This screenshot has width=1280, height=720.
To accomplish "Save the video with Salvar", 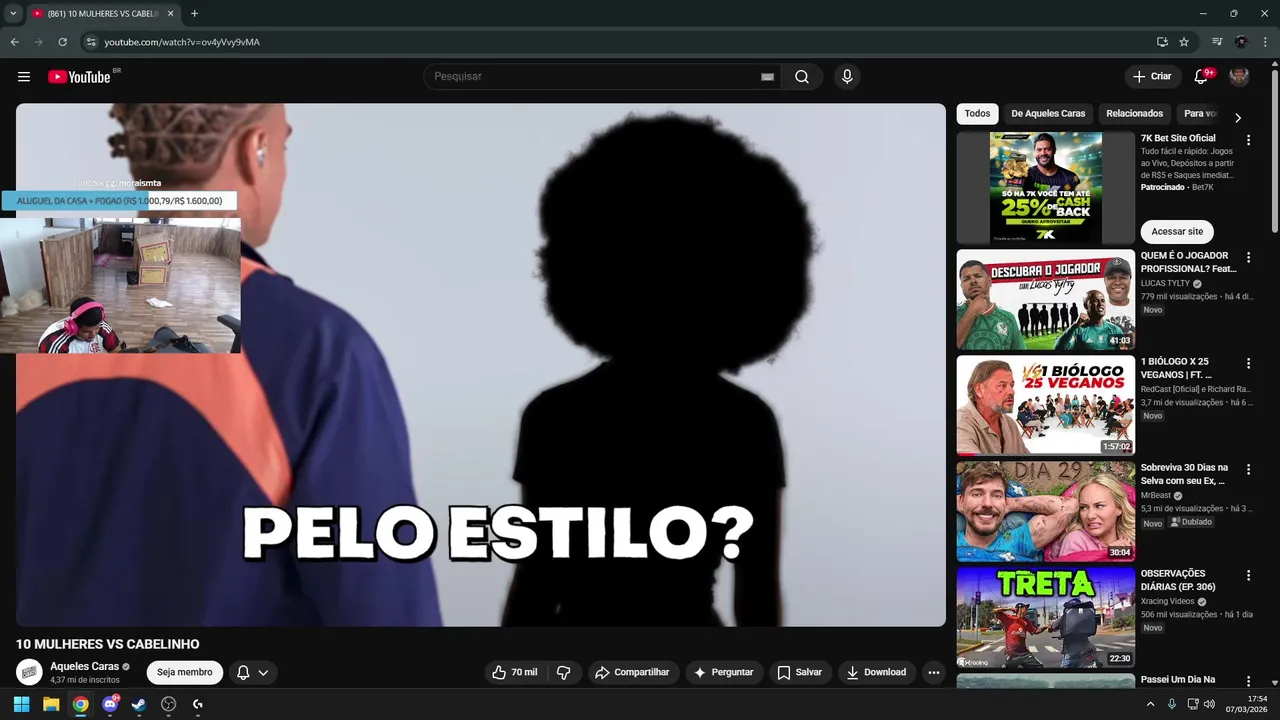I will (x=800, y=673).
